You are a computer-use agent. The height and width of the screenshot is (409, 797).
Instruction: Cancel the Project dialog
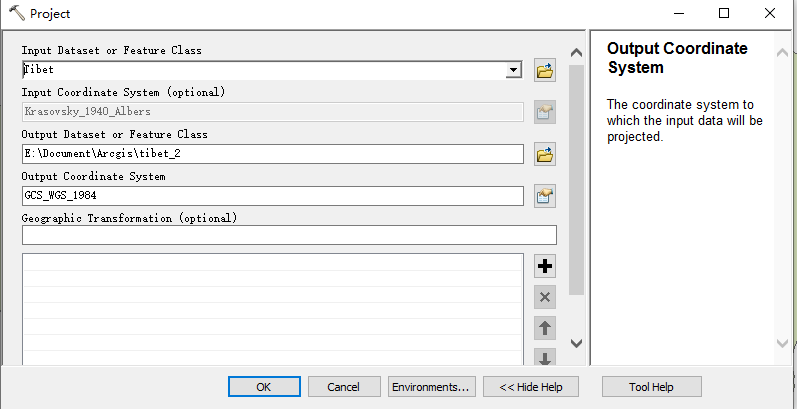pyautogui.click(x=344, y=387)
